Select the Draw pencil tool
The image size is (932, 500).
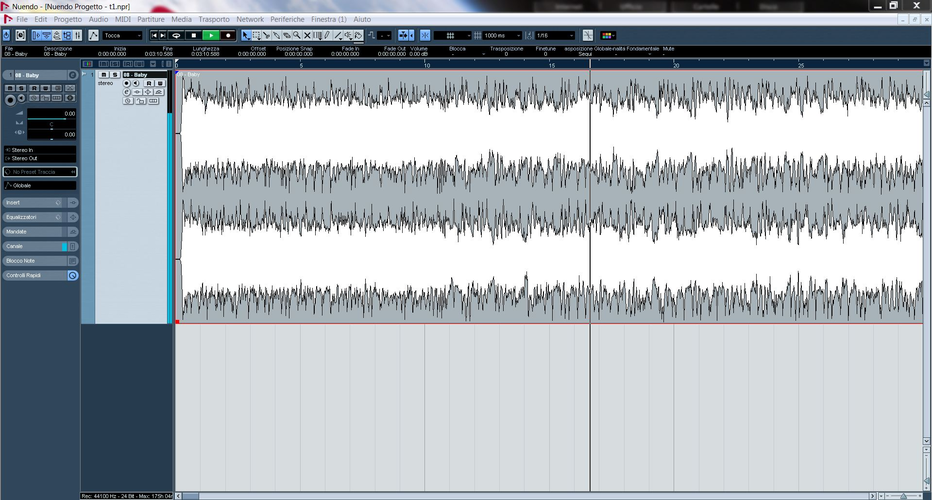[x=327, y=36]
